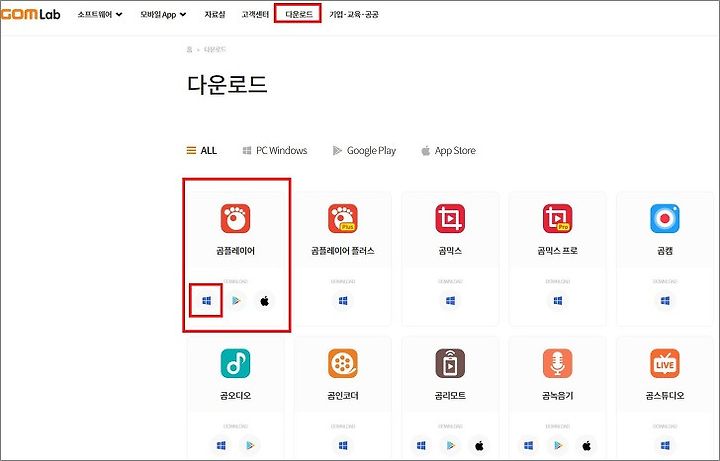Screen dimensions: 720x461
Task: Click the 곰리모트 app icon
Action: pos(450,363)
